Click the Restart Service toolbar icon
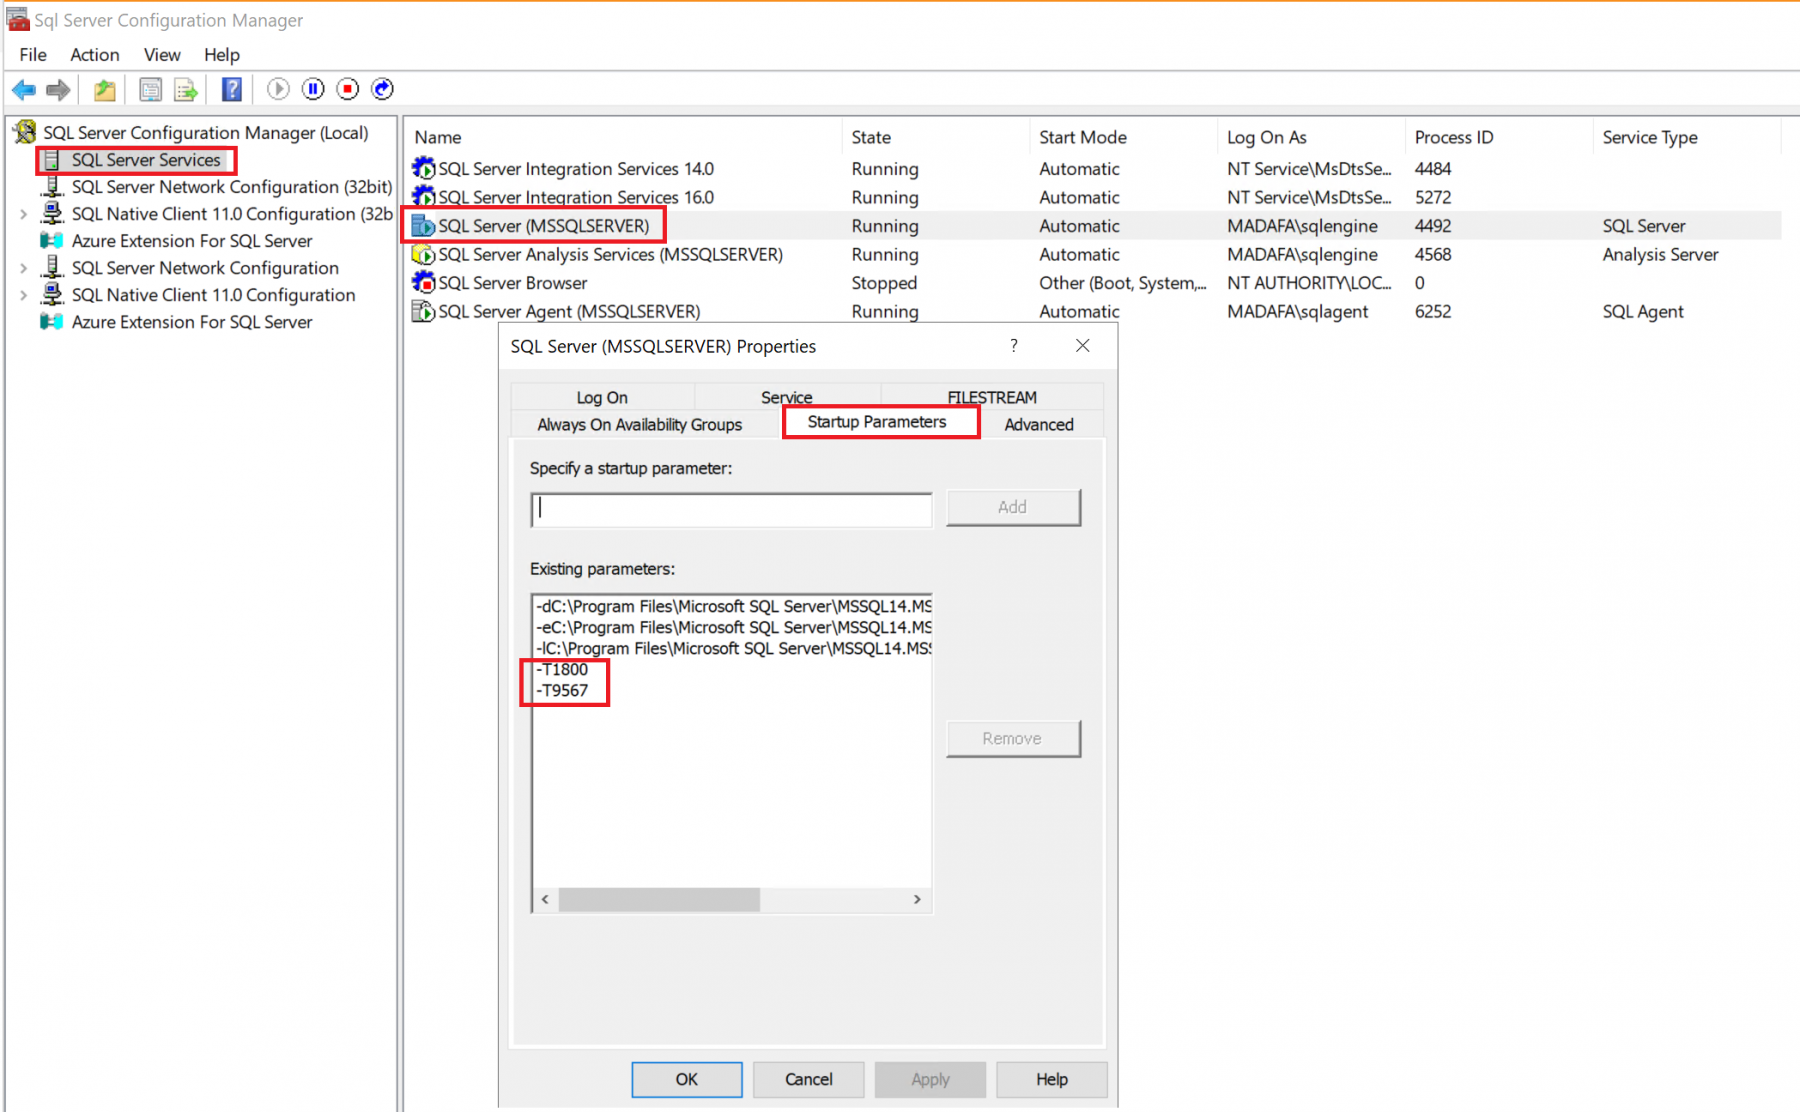This screenshot has width=1800, height=1112. click(x=383, y=89)
